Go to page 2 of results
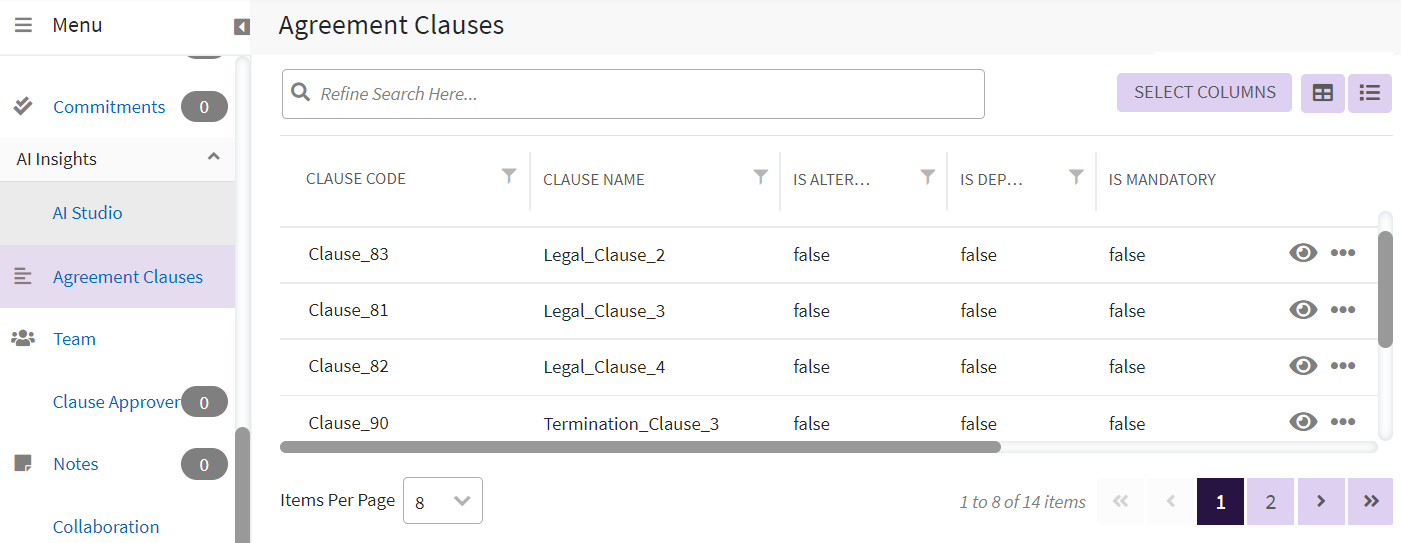 pyautogui.click(x=1270, y=502)
